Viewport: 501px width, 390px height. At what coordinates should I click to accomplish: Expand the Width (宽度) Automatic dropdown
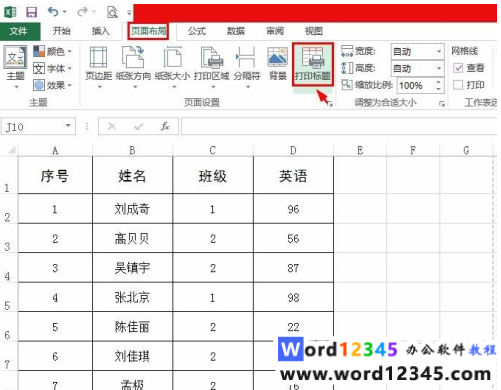(439, 51)
